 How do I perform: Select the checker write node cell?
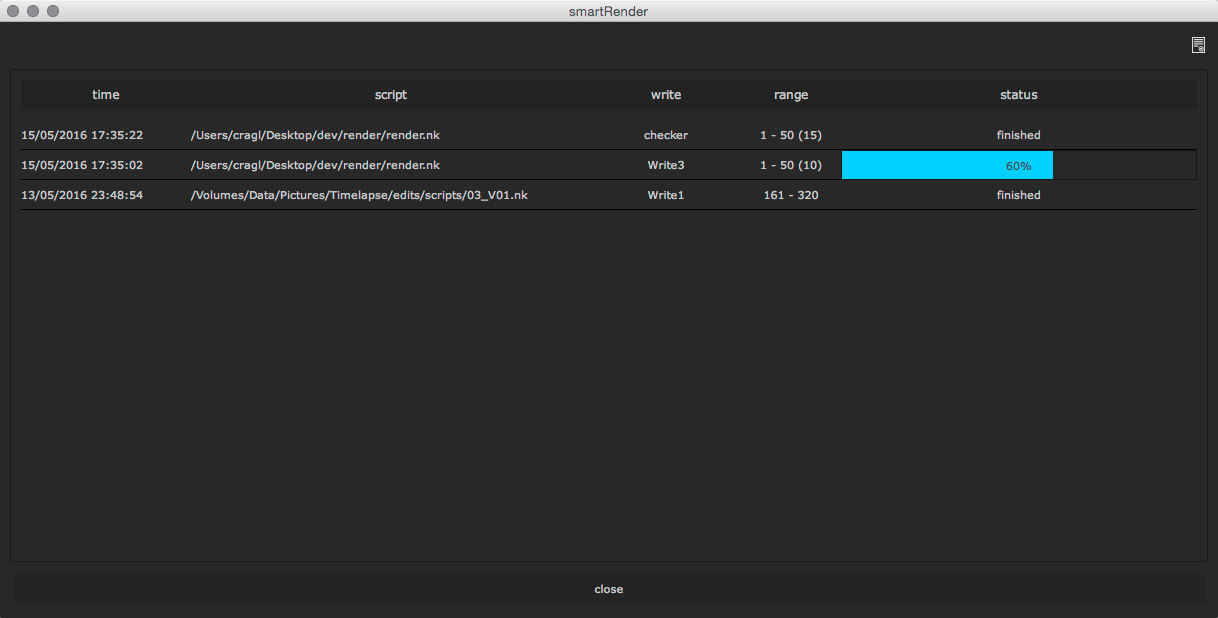pos(666,135)
